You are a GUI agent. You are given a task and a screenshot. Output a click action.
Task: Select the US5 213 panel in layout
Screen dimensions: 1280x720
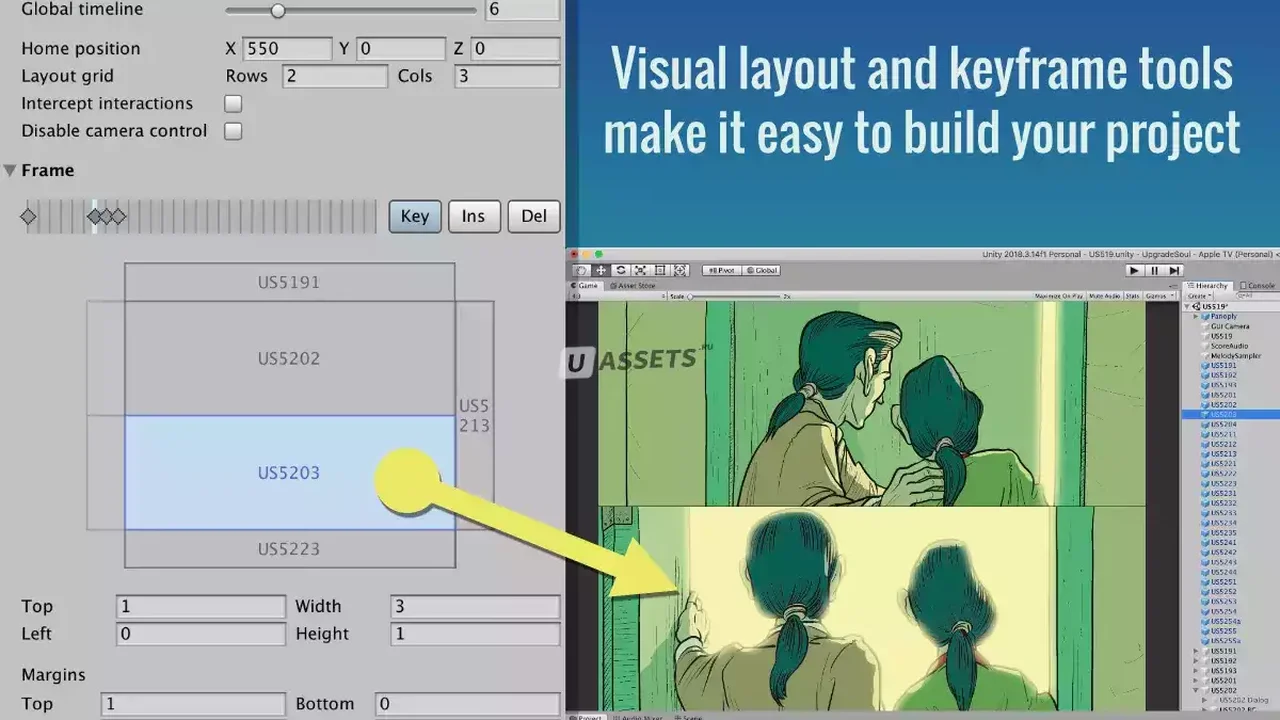[474, 416]
